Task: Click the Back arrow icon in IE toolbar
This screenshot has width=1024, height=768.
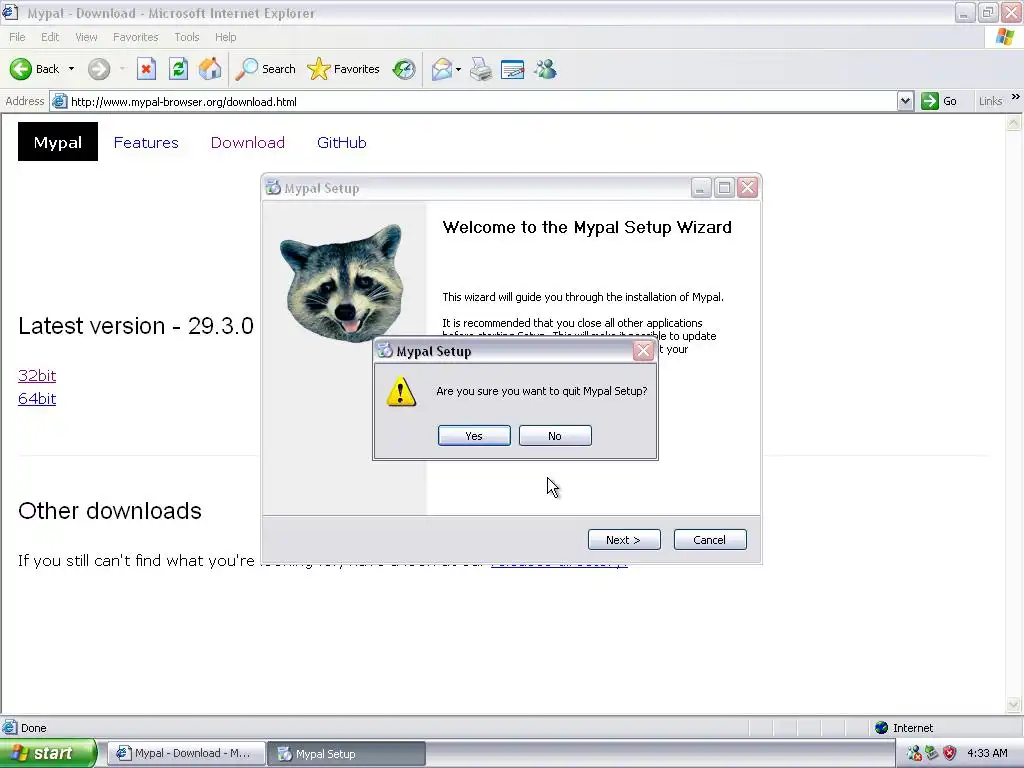Action: [21, 69]
